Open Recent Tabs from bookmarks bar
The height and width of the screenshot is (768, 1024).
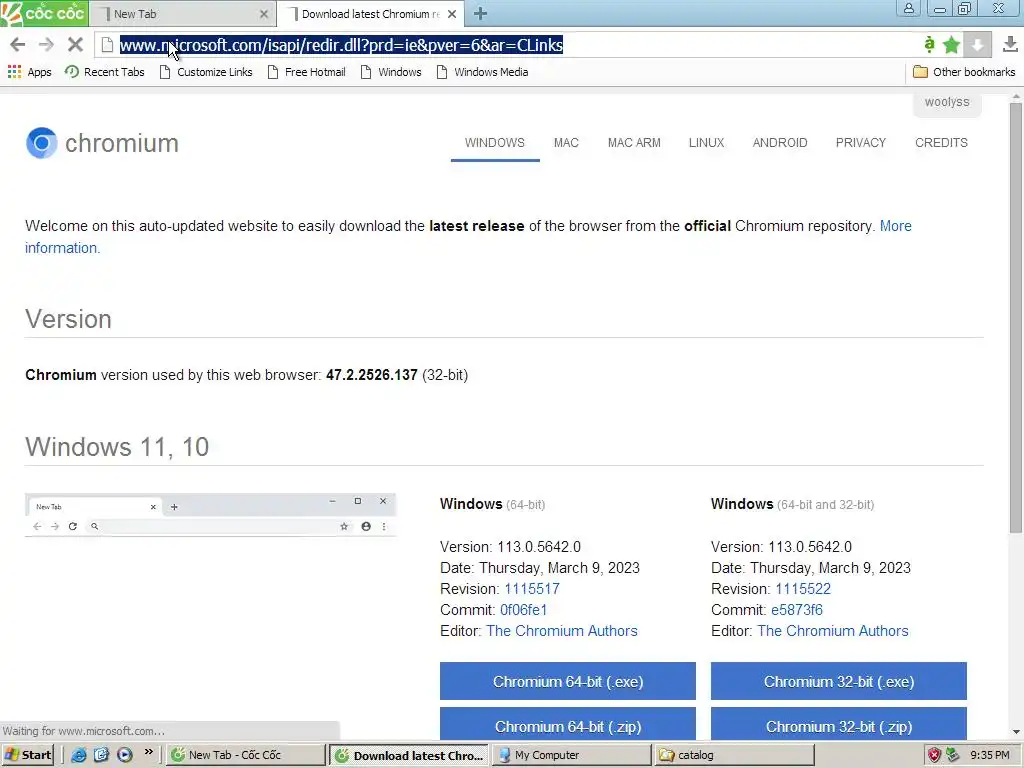[104, 72]
